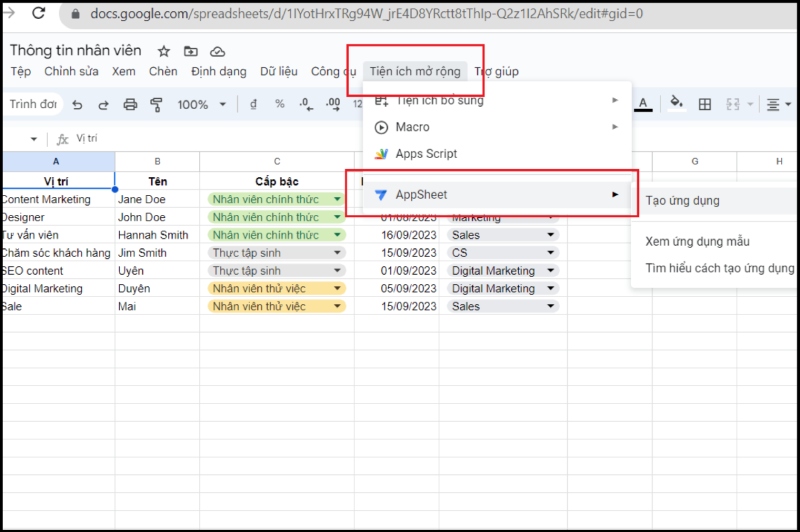Open the Định dạng menu

coord(219,71)
